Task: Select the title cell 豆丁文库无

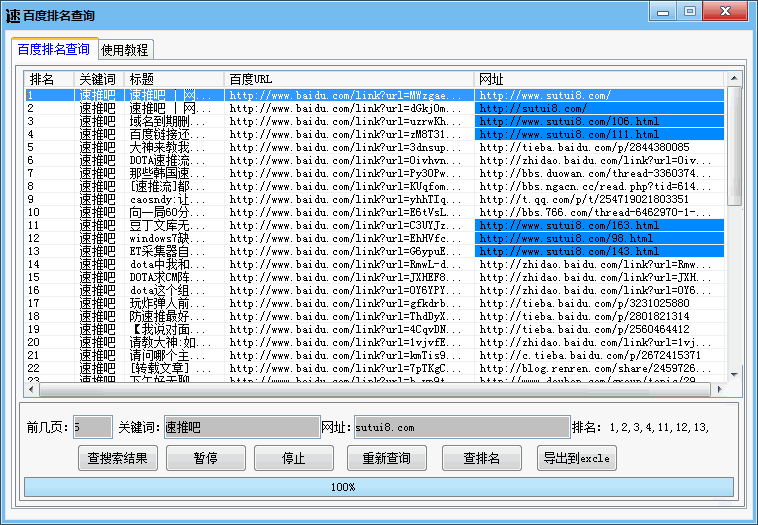Action: [x=174, y=225]
